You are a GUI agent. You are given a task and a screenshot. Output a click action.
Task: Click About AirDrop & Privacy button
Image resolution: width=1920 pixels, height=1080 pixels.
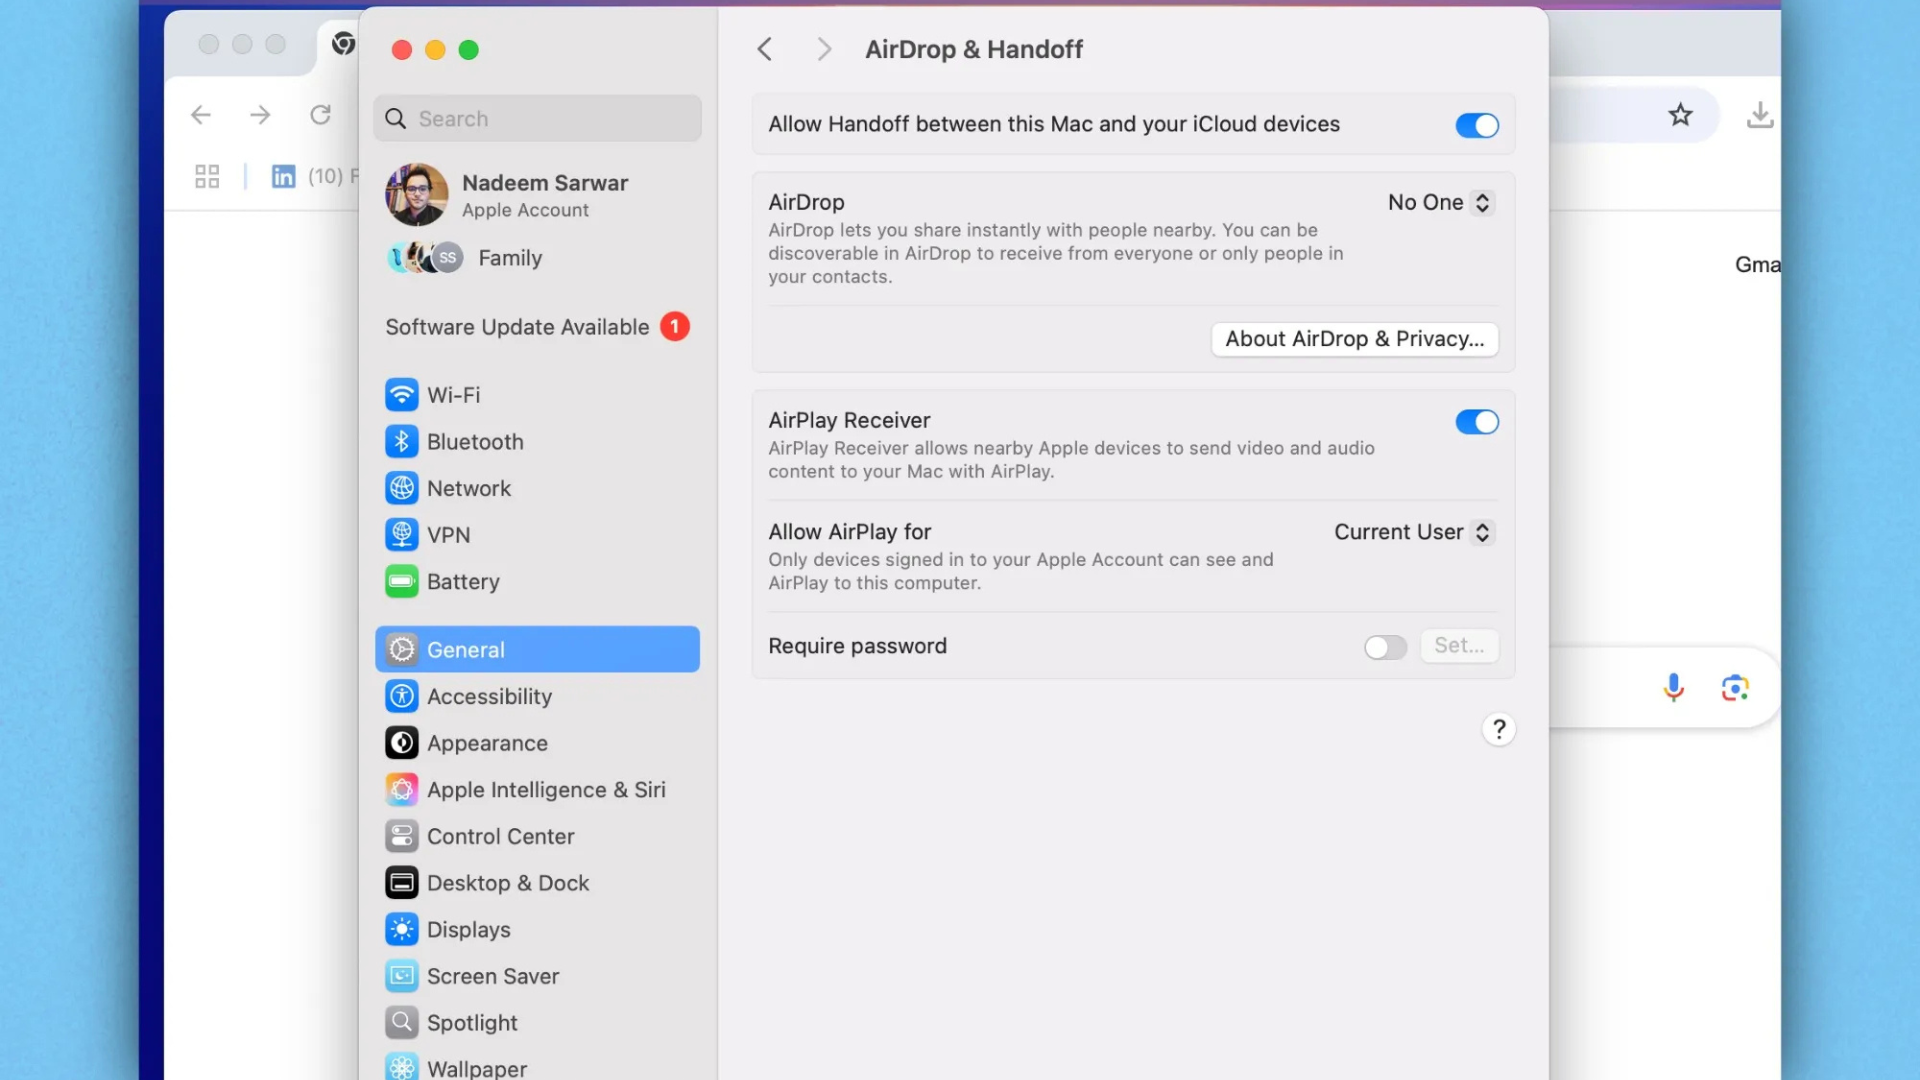(1353, 339)
